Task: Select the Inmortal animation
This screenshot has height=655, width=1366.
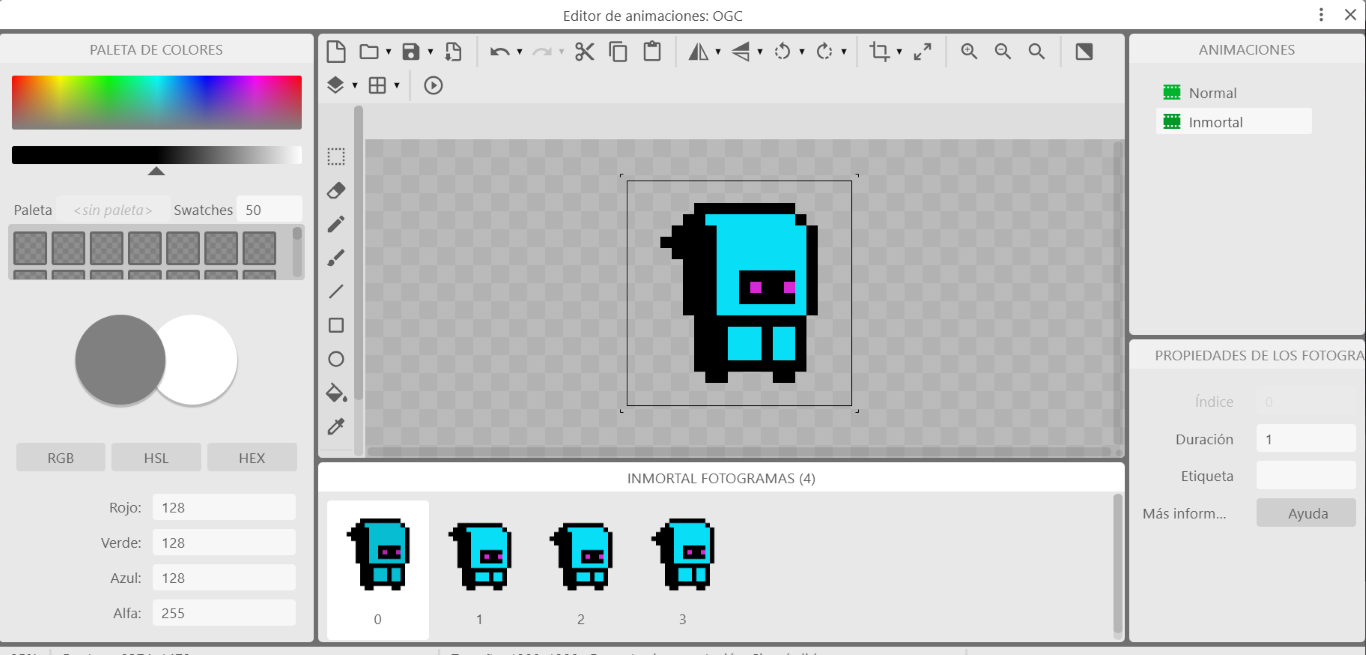Action: coord(1215,122)
